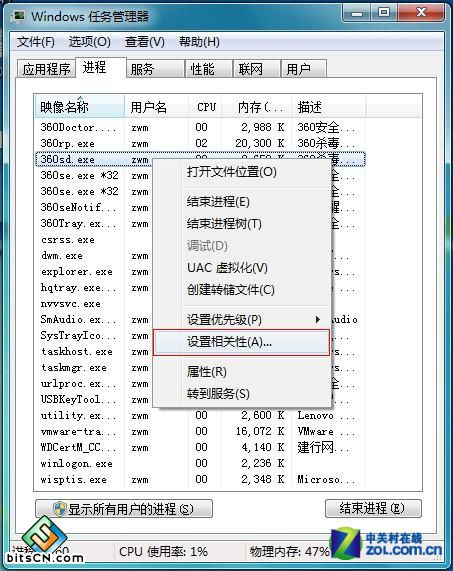Screen dimensions: 453x571
Task: Click the 4,140 K memory value
Action: 263,448
